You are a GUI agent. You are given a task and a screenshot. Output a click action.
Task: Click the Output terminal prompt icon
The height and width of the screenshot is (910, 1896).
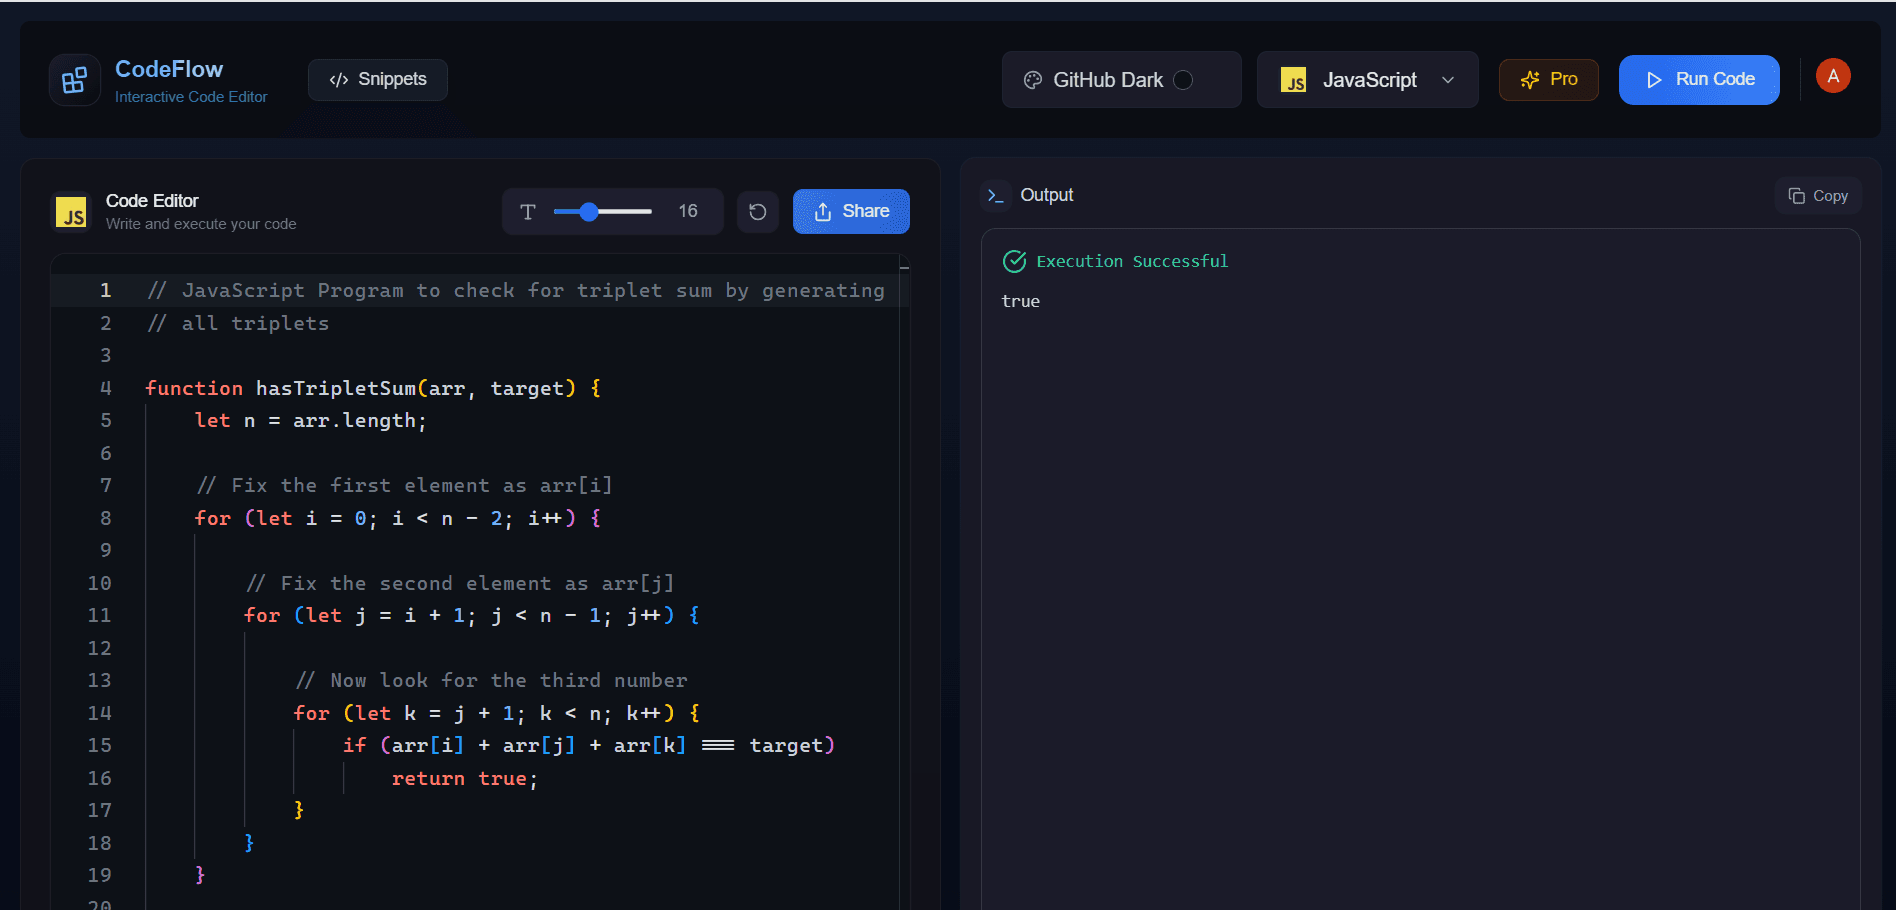995,196
